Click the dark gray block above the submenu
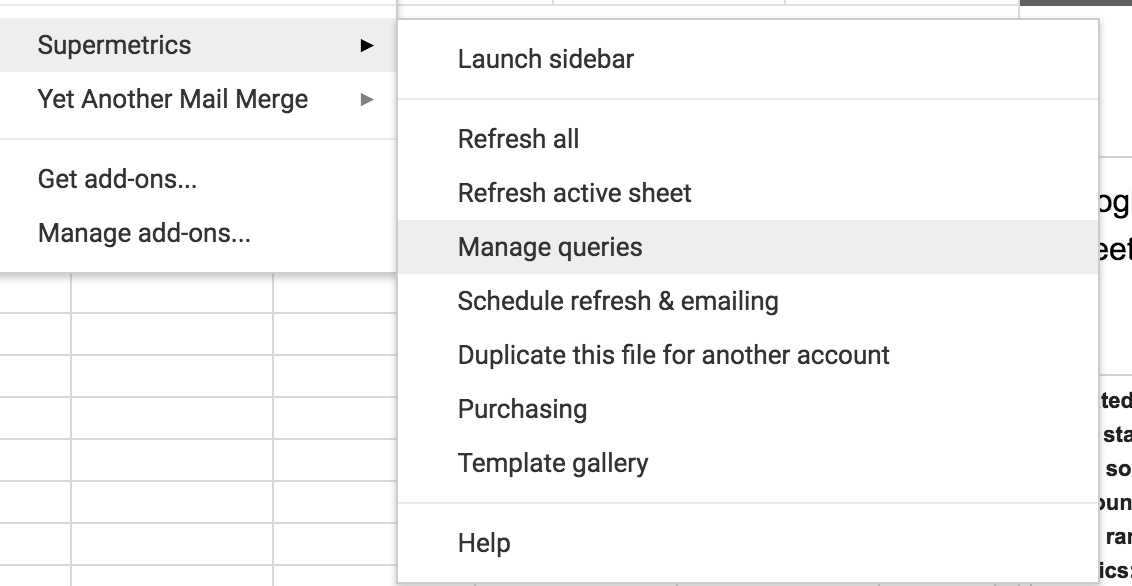Screen dimensions: 1132x586 [x=1075, y=3]
